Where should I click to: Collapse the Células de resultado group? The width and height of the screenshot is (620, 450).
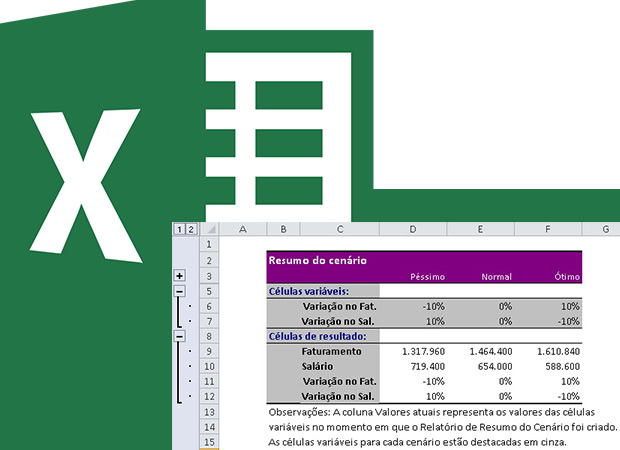tap(180, 337)
